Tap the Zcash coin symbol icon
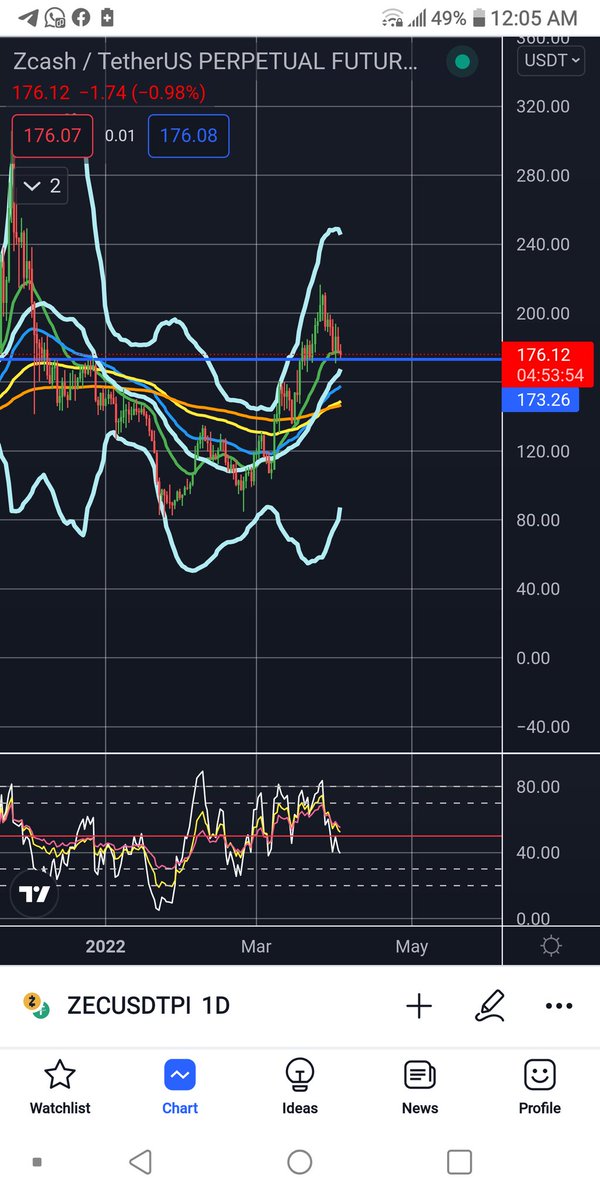The image size is (600, 1200). 36,1006
